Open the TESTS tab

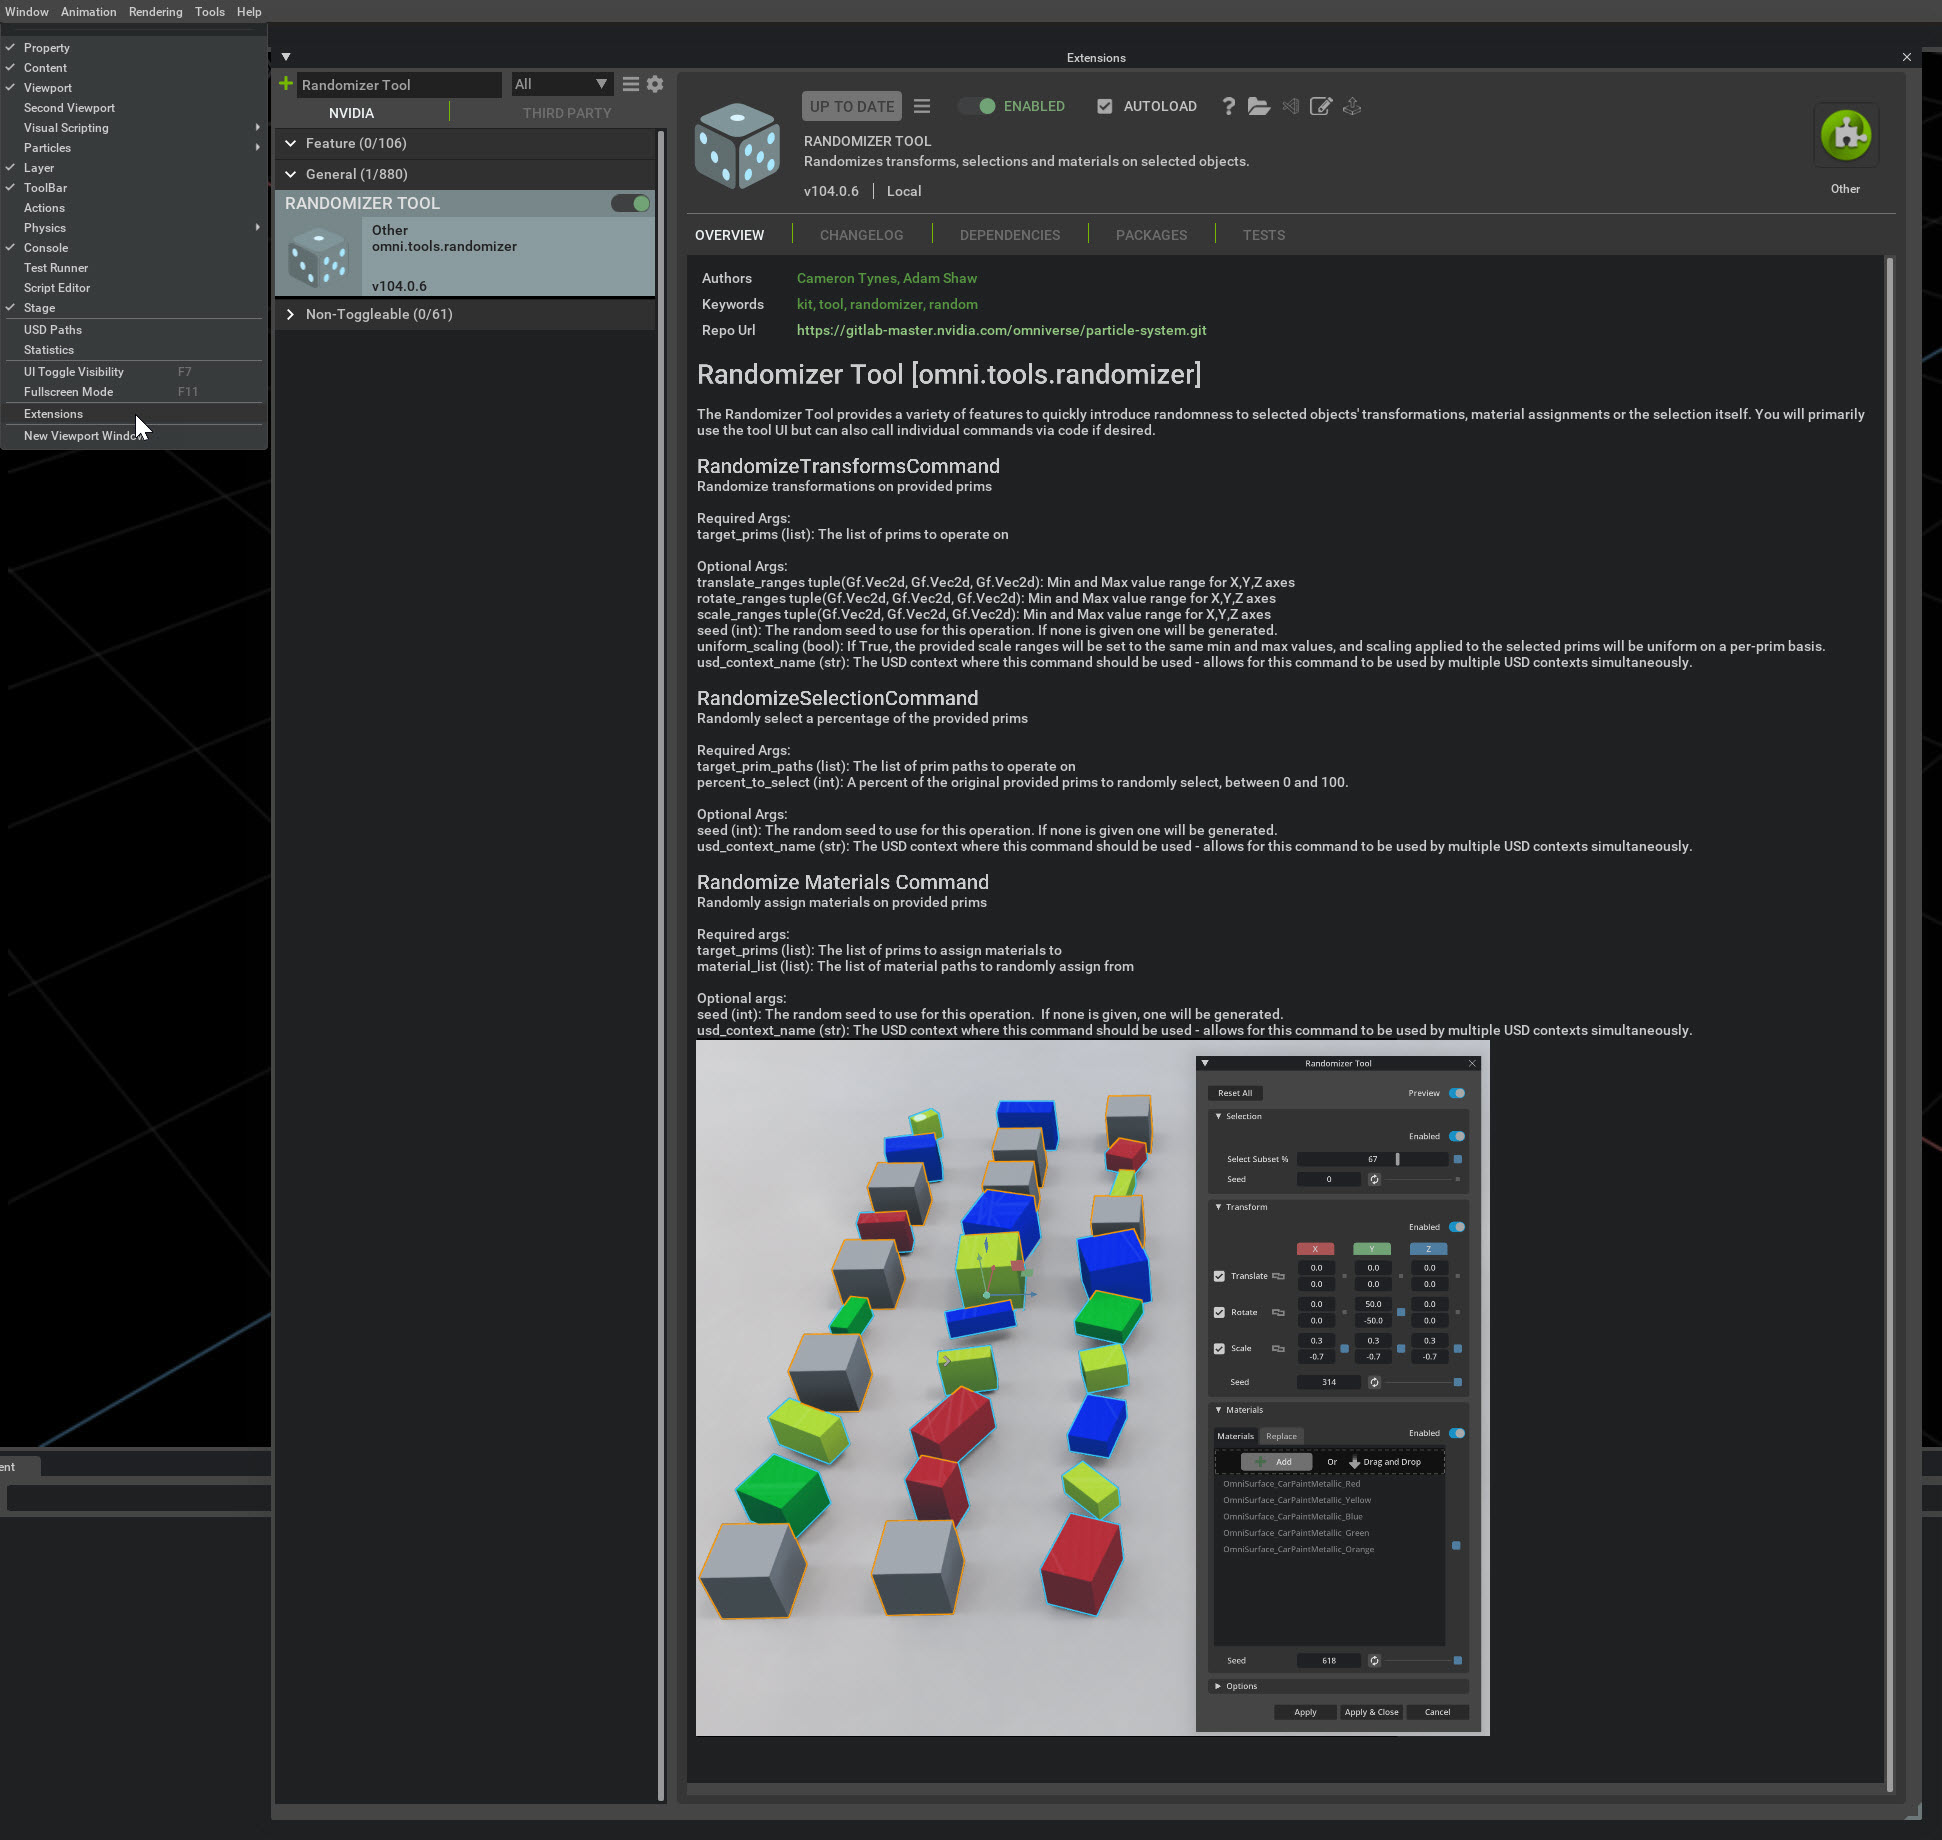pyautogui.click(x=1264, y=235)
